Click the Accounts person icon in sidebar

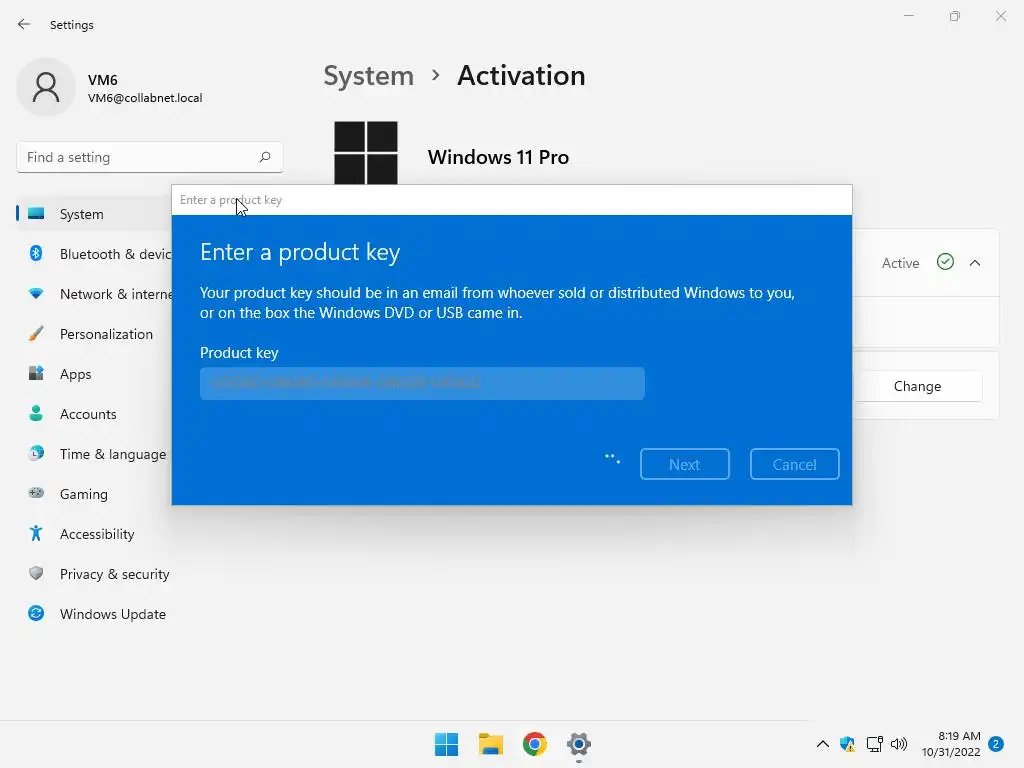[x=36, y=413]
